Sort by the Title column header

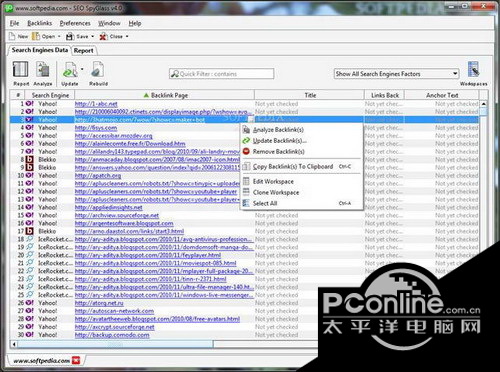click(x=310, y=95)
